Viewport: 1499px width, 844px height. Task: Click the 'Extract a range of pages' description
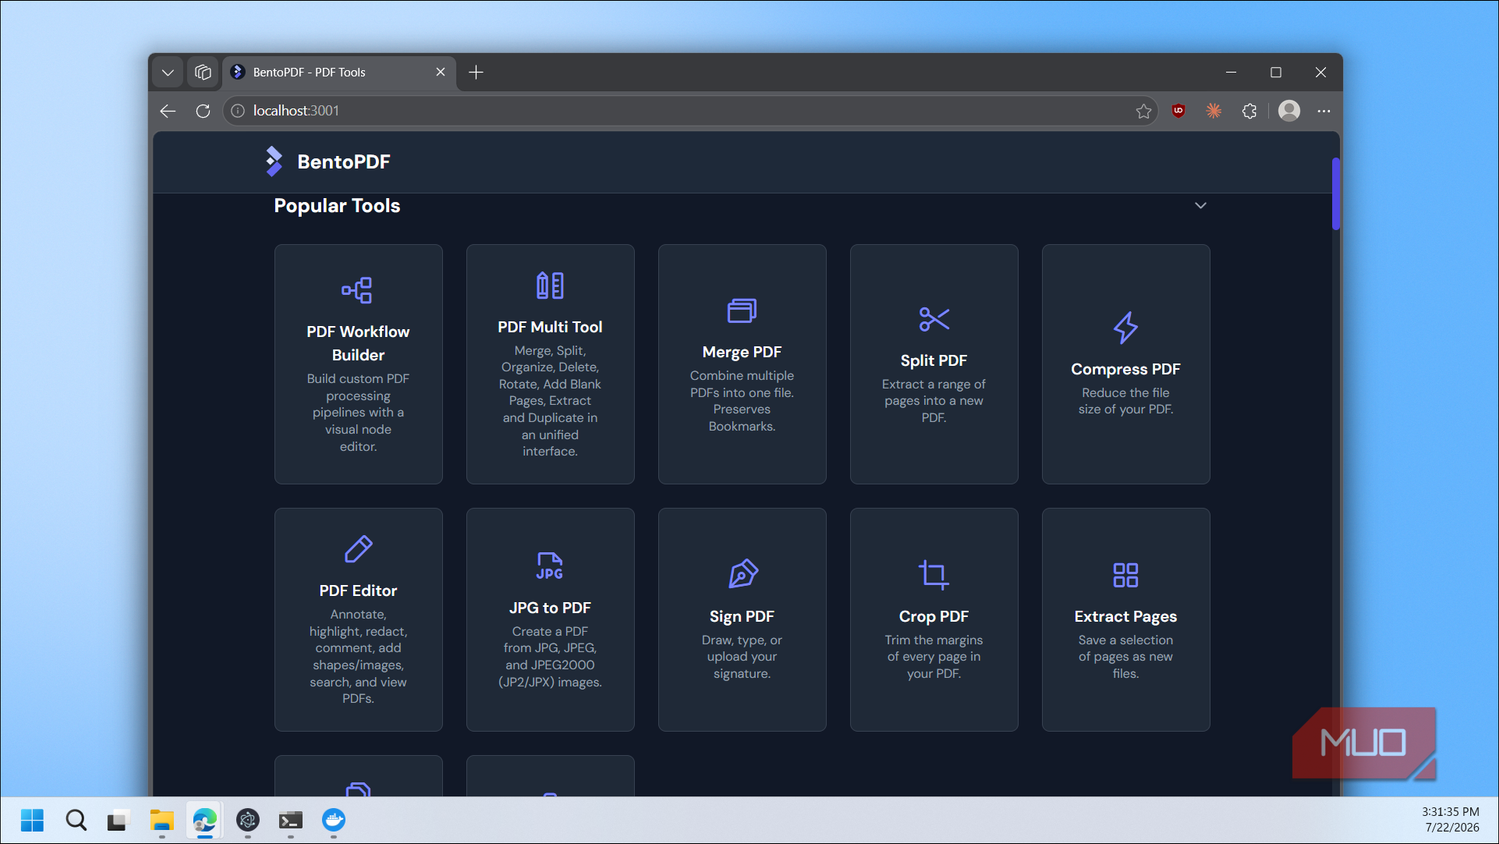(934, 401)
